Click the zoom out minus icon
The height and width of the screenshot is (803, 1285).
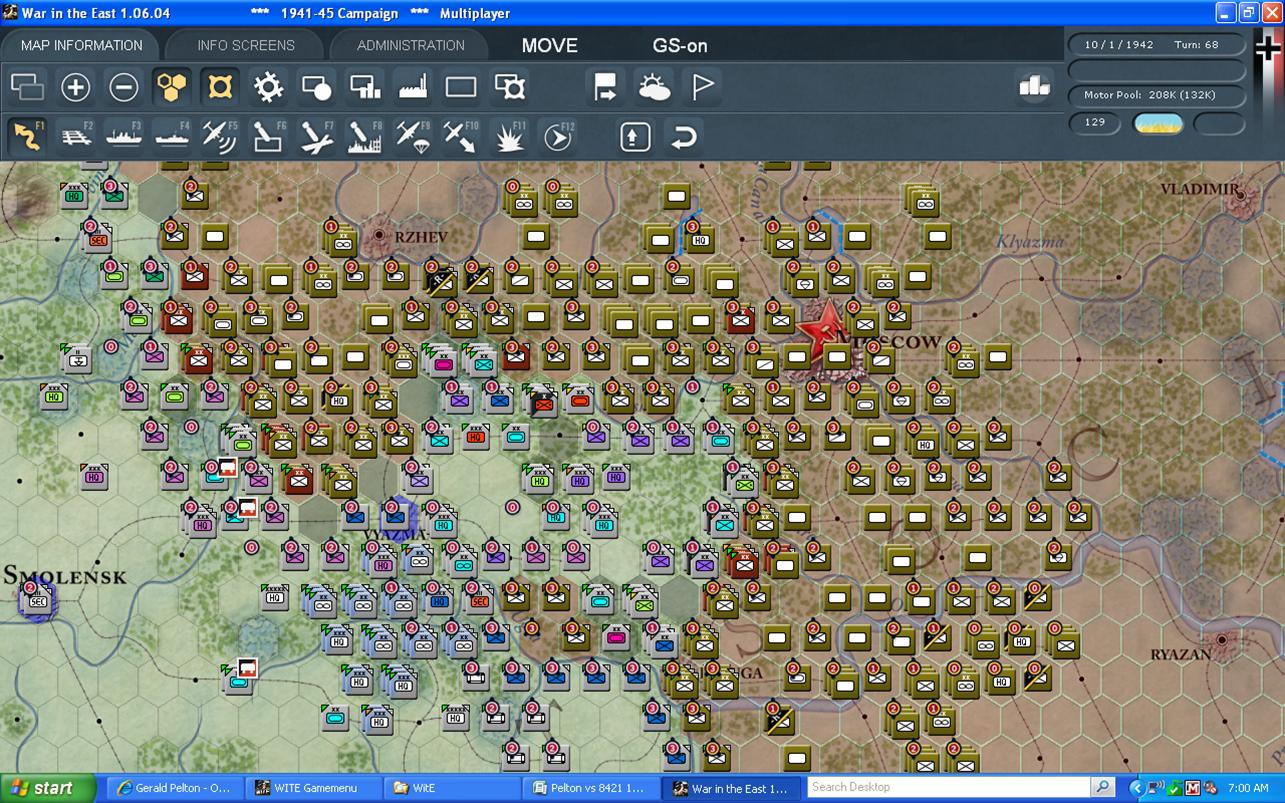(123, 88)
